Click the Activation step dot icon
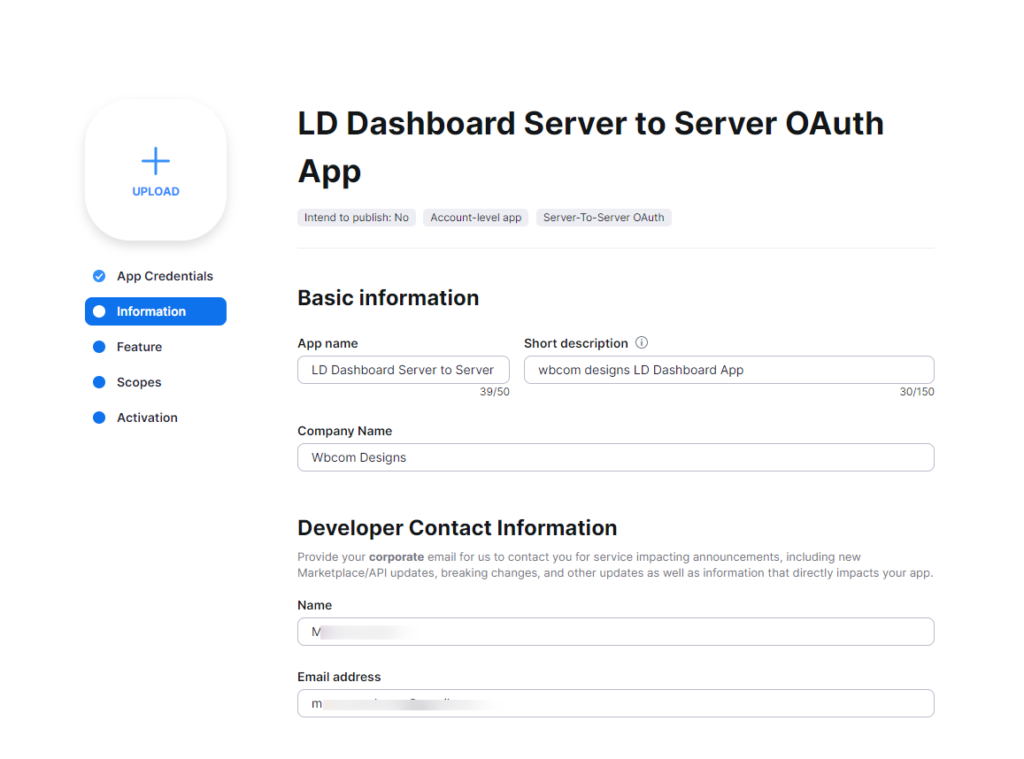 pyautogui.click(x=99, y=418)
